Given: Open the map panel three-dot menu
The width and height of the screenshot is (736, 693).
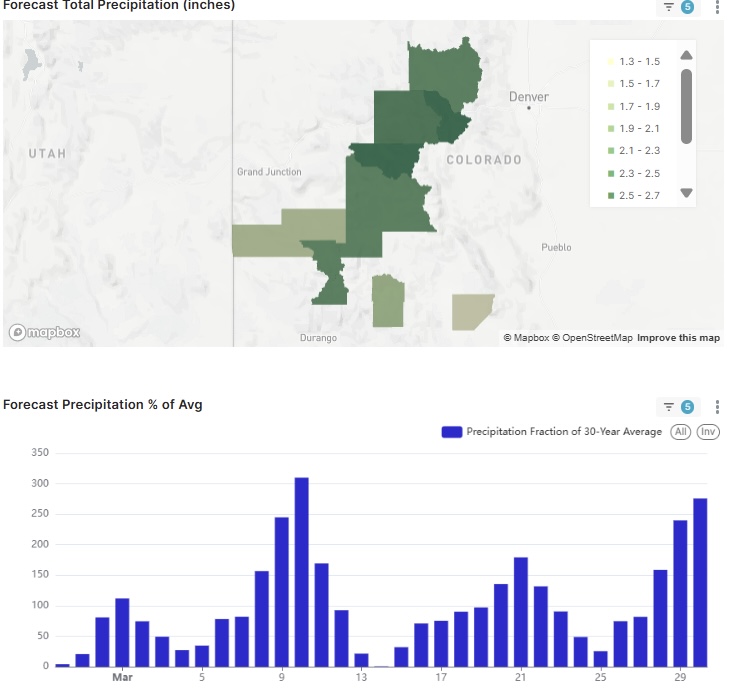Looking at the screenshot, I should [717, 7].
